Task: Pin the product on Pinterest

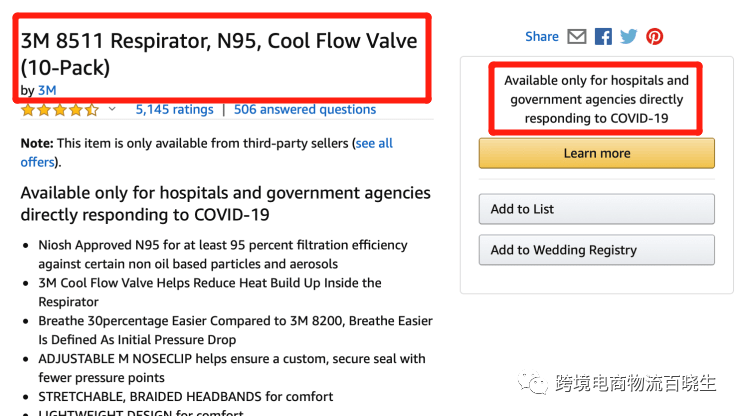Action: click(x=654, y=37)
